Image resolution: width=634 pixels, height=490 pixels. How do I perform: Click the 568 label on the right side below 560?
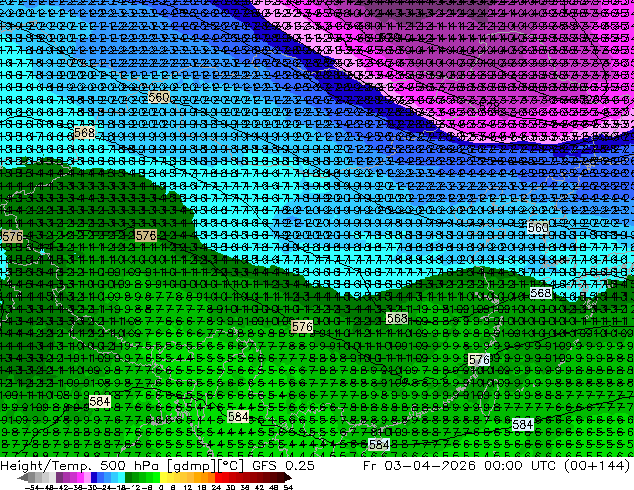(541, 293)
